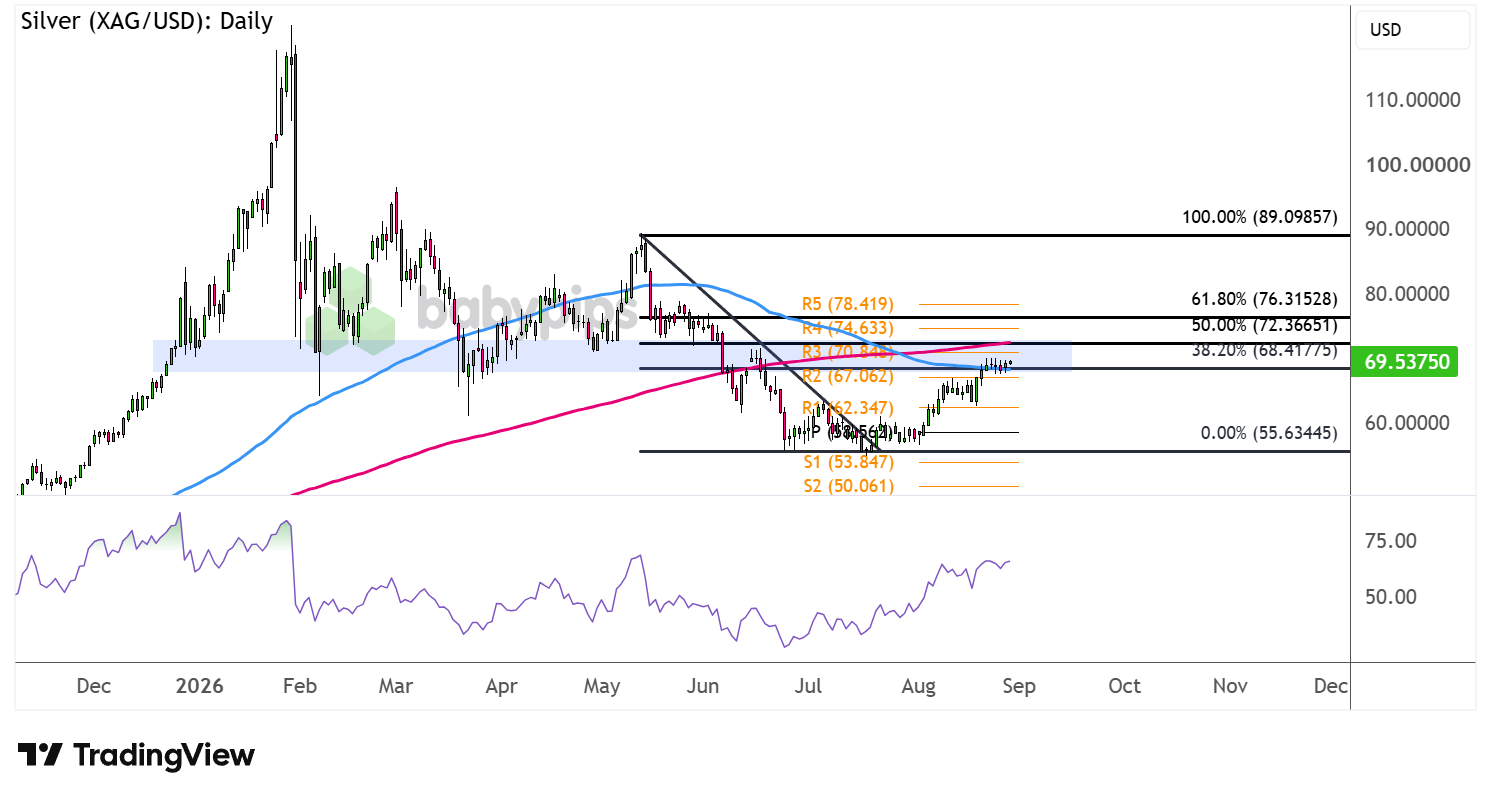Click the Aug label on the time axis

pyautogui.click(x=919, y=686)
